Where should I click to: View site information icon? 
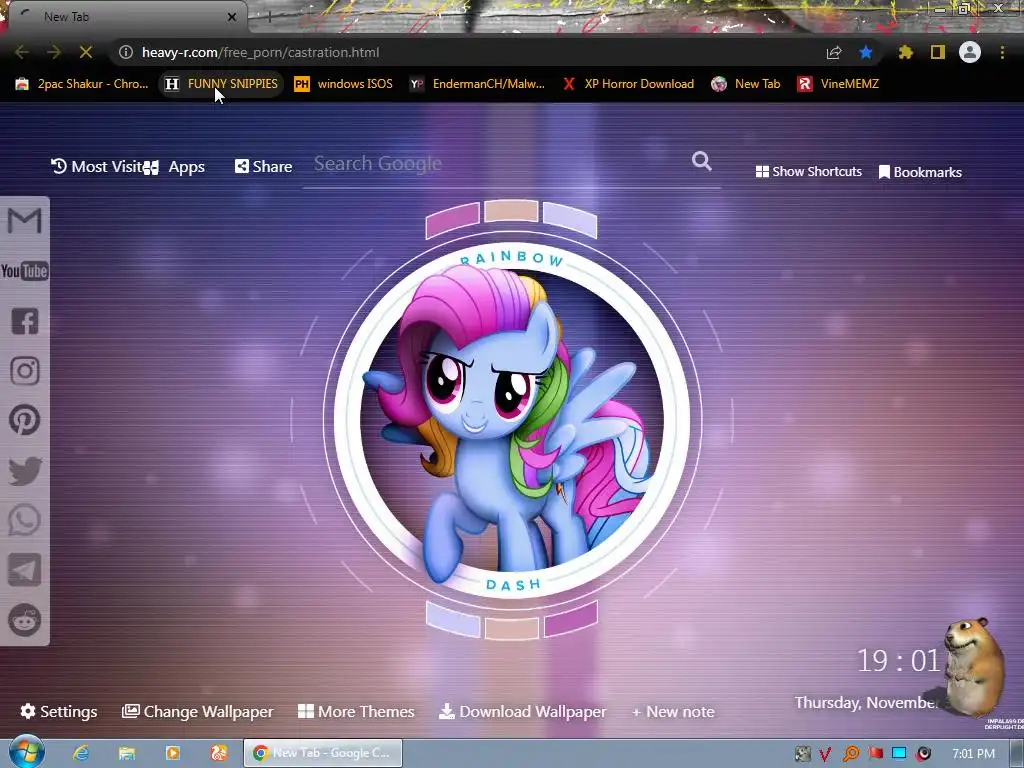126,52
